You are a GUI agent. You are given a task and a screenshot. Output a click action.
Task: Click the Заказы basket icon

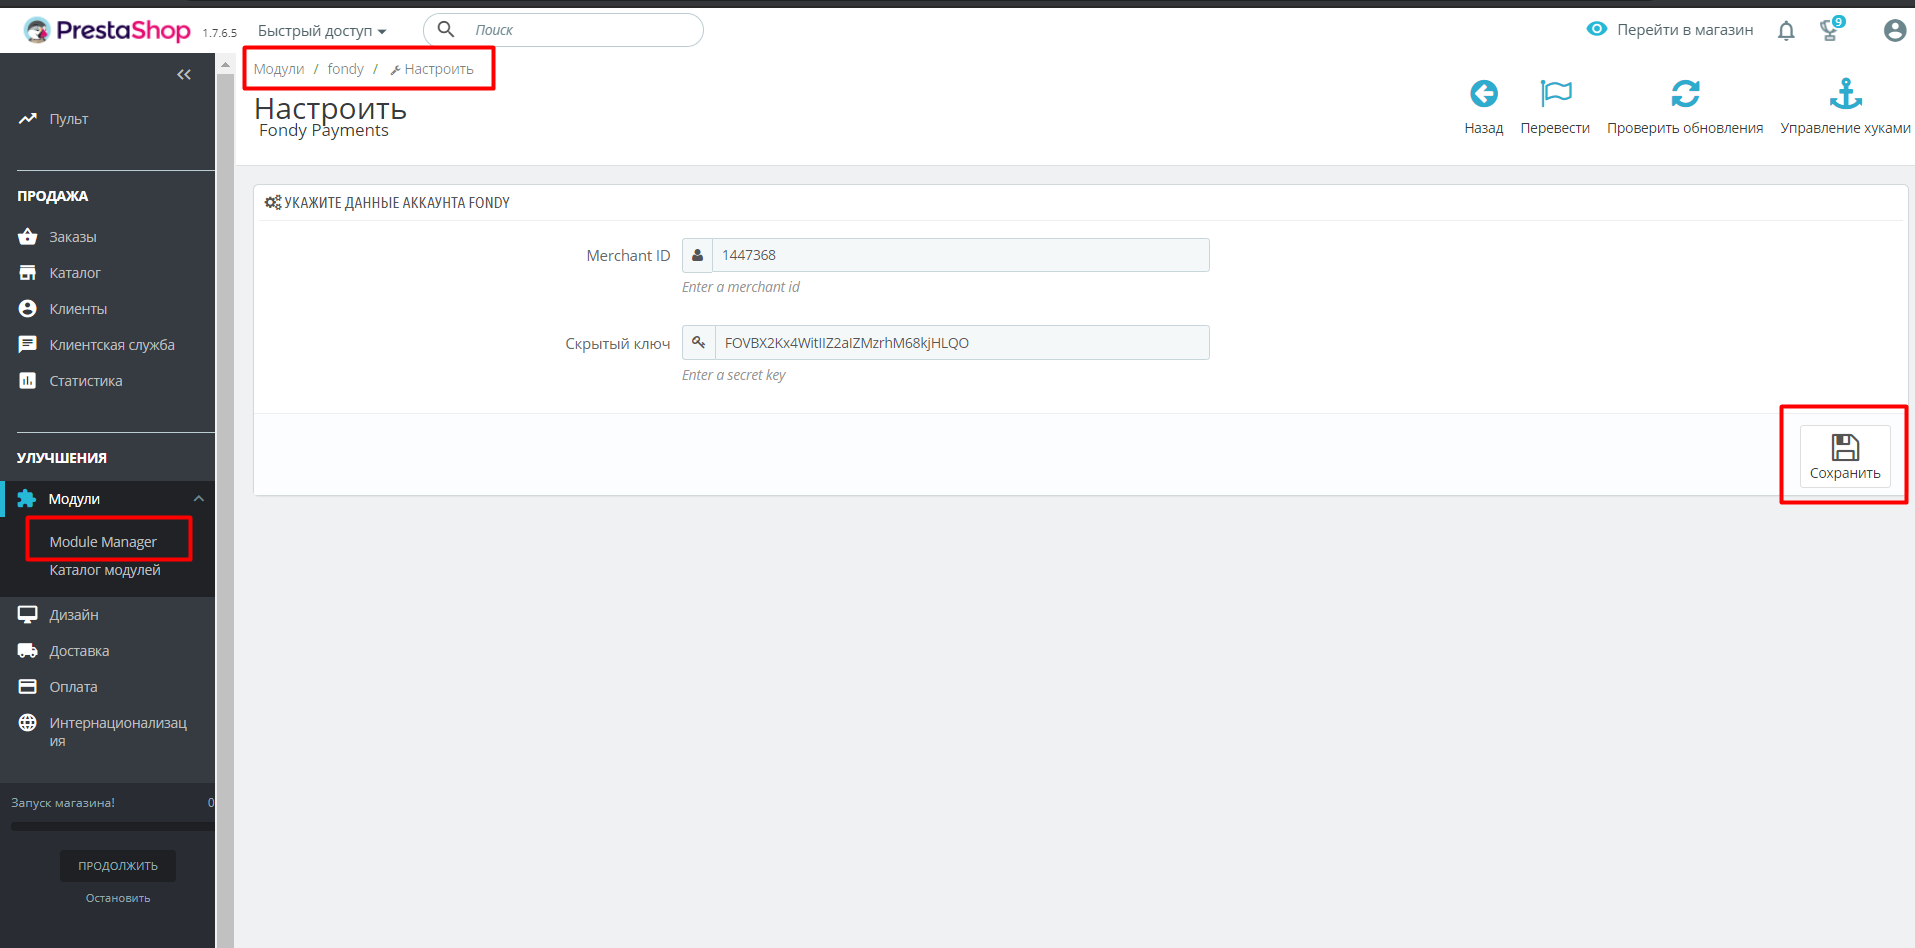click(28, 237)
